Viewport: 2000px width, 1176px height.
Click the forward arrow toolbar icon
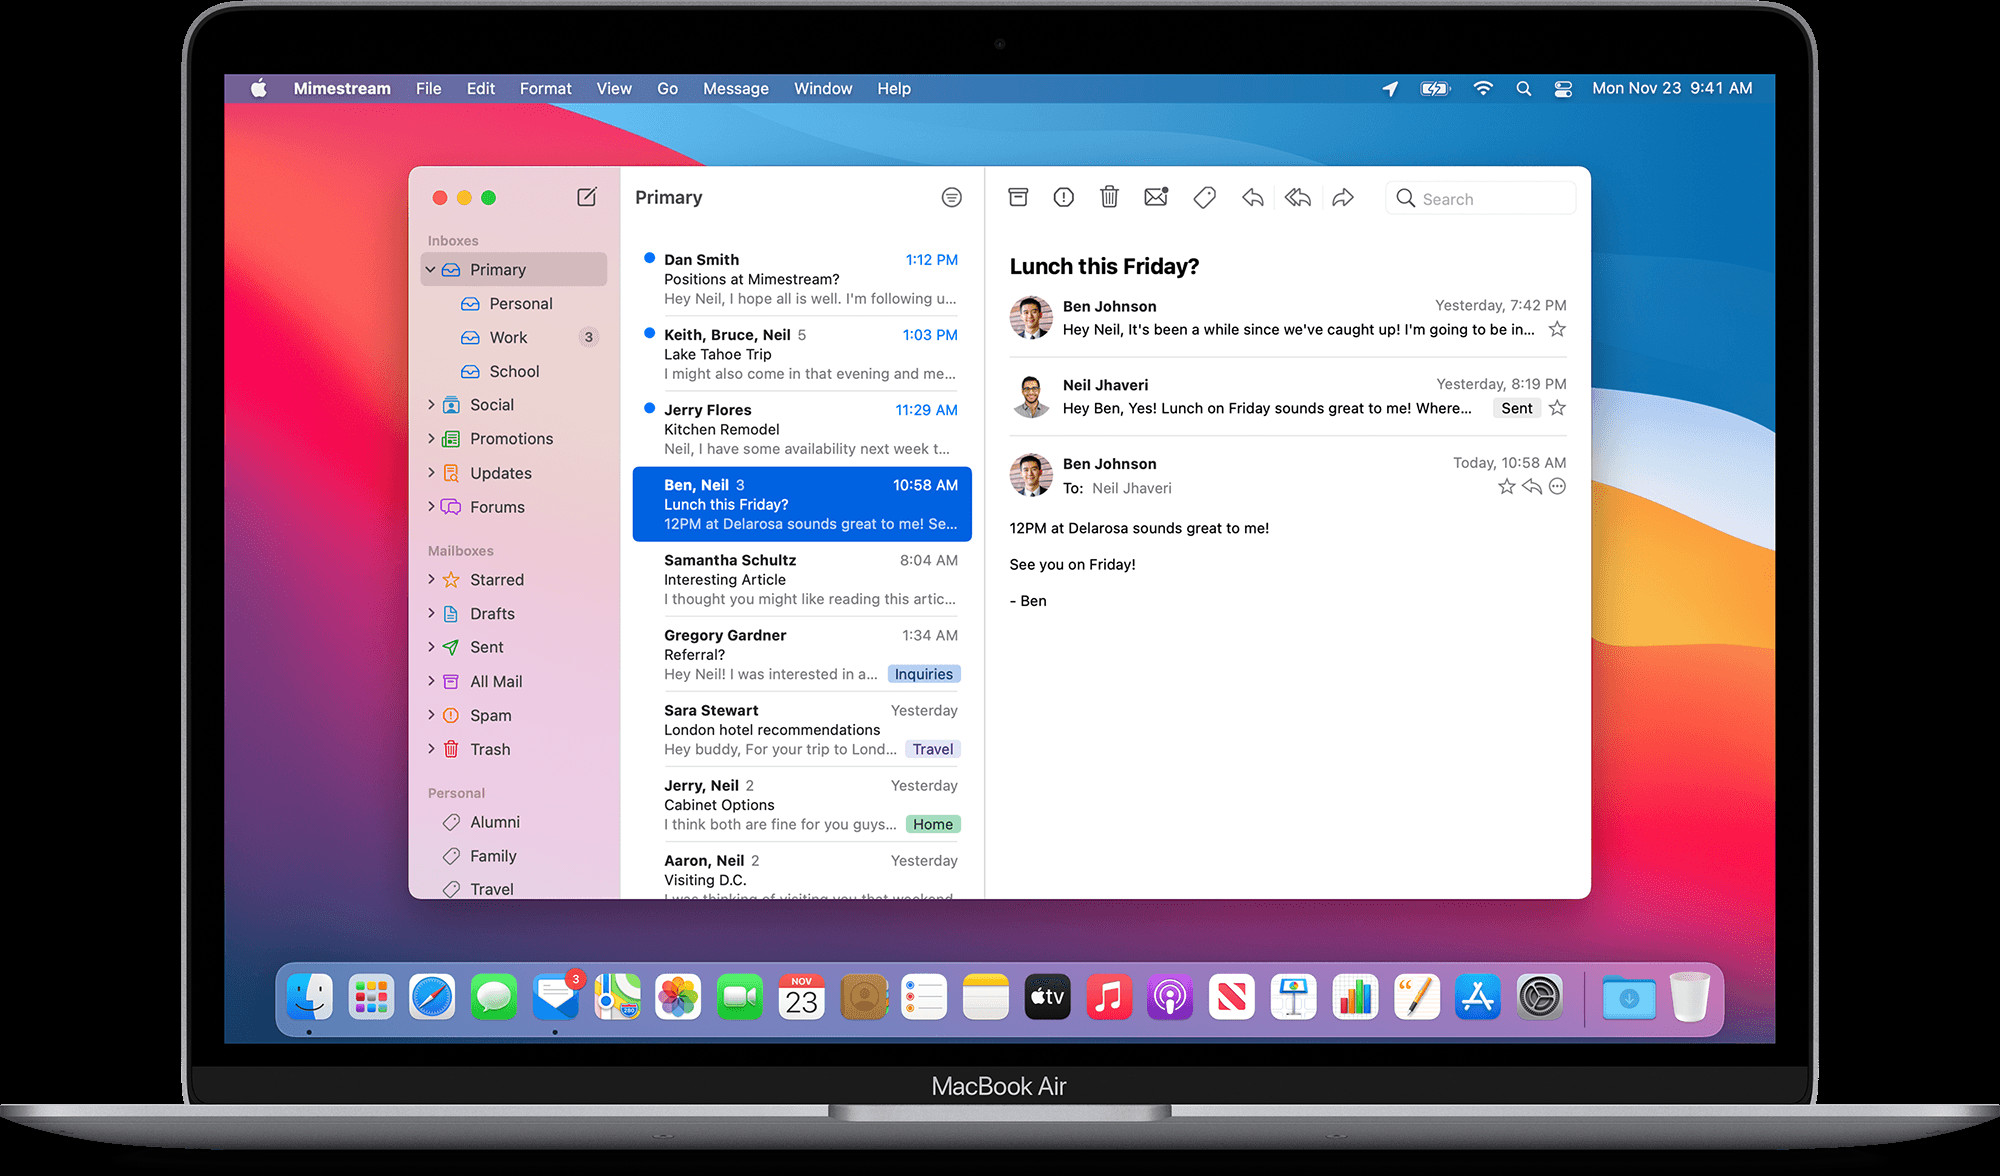click(x=1343, y=197)
